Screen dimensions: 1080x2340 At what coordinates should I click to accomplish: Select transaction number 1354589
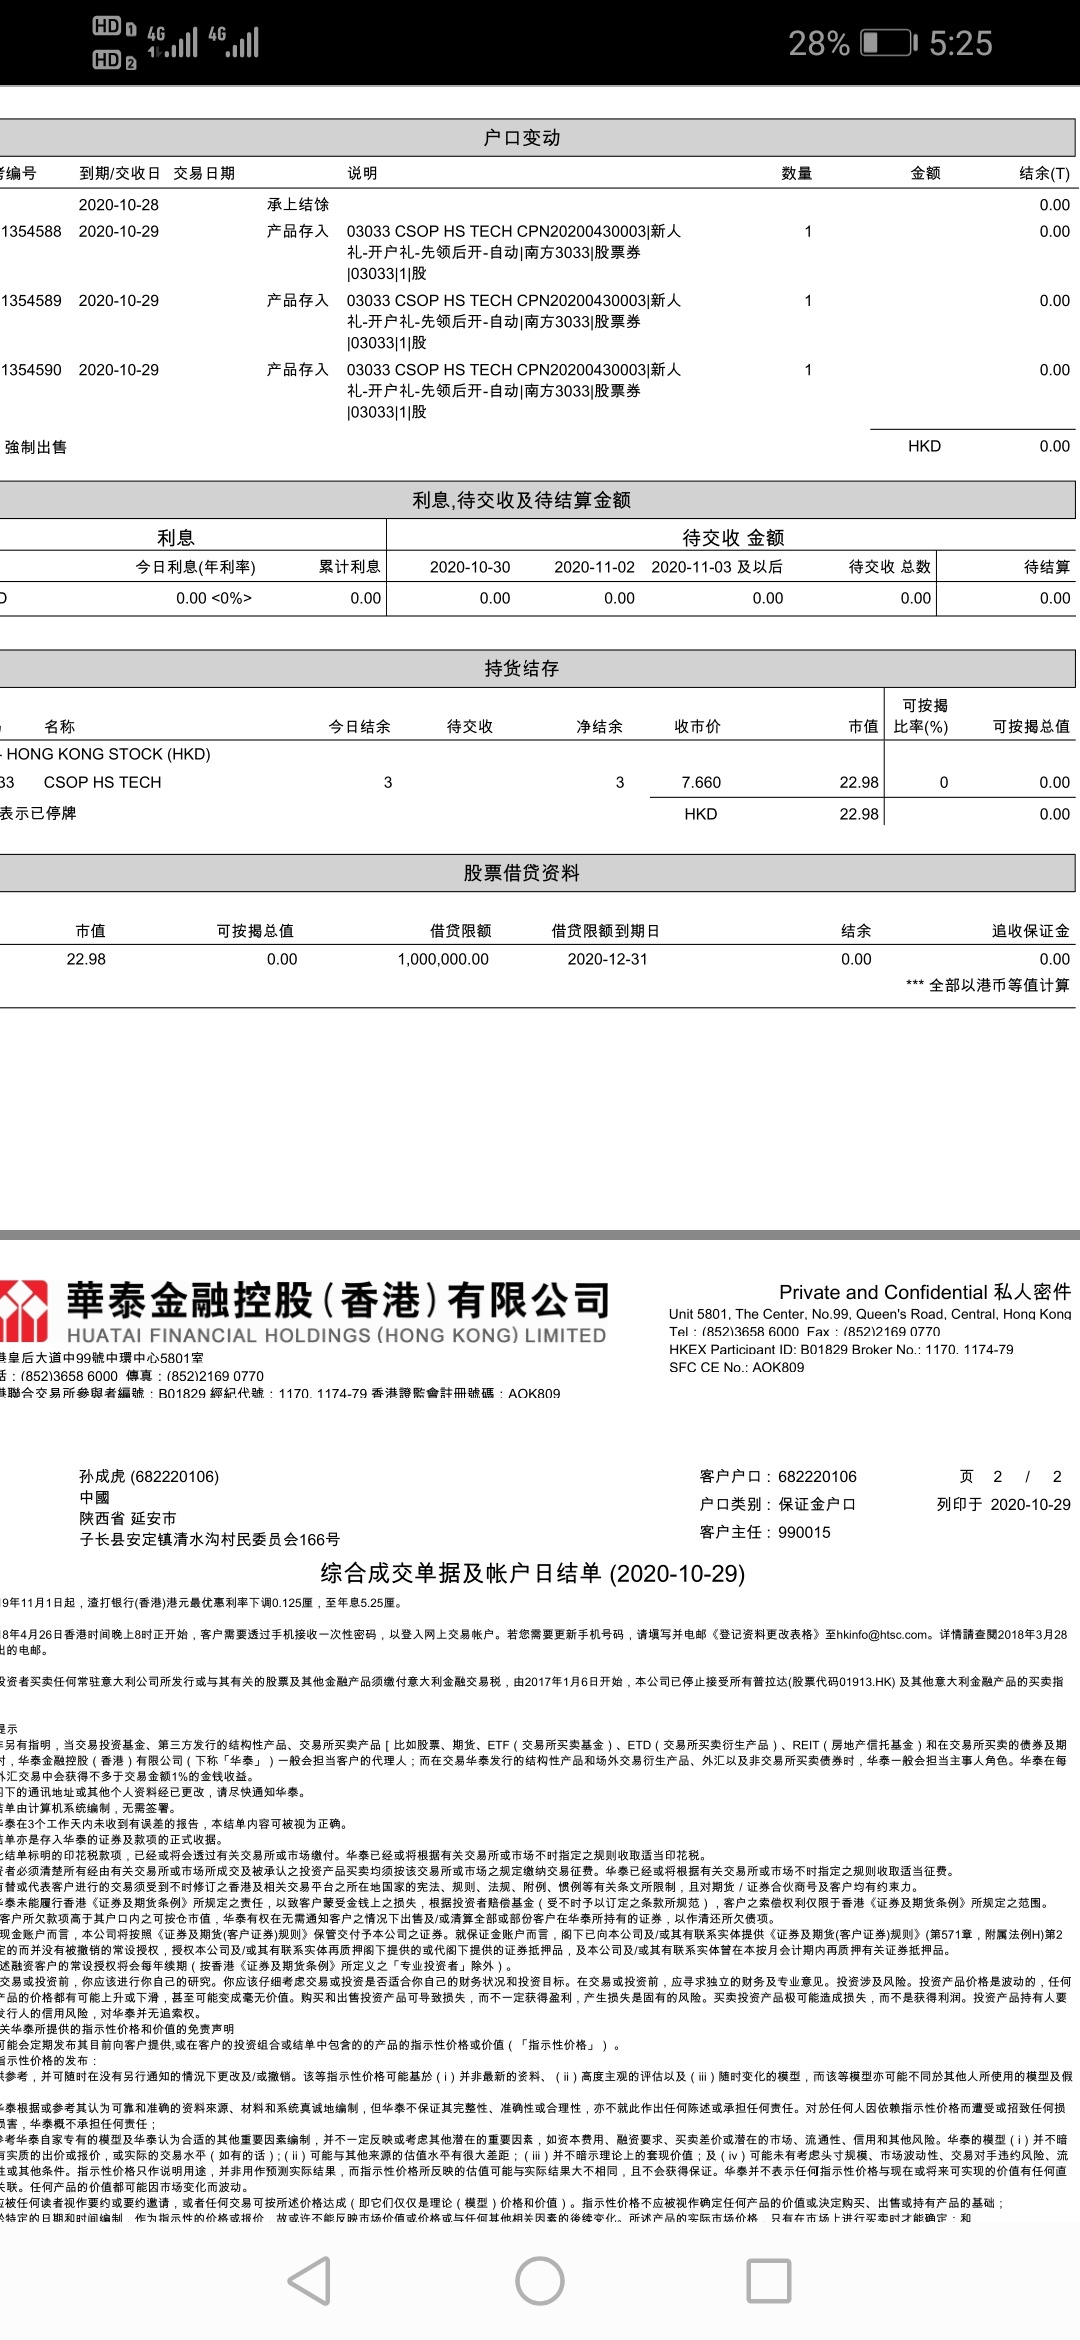(32, 300)
